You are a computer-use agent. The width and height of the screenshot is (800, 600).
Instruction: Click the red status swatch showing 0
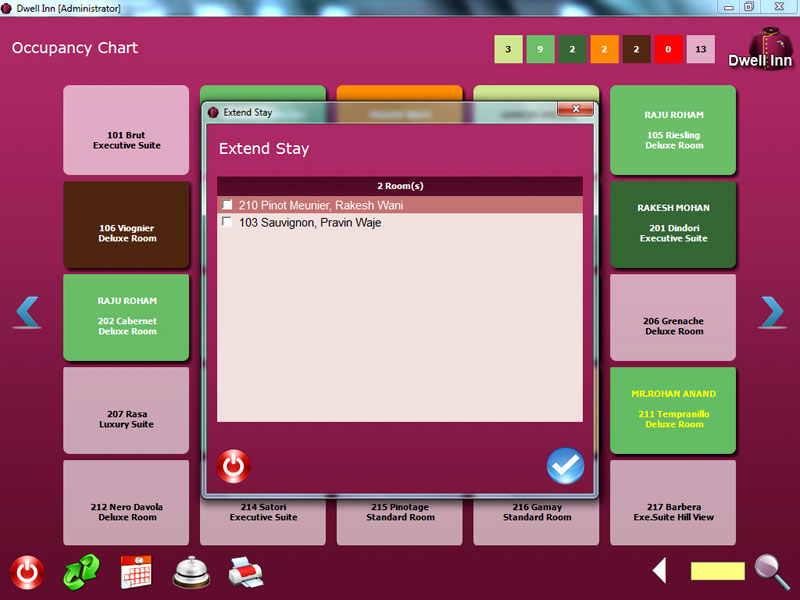tap(668, 49)
